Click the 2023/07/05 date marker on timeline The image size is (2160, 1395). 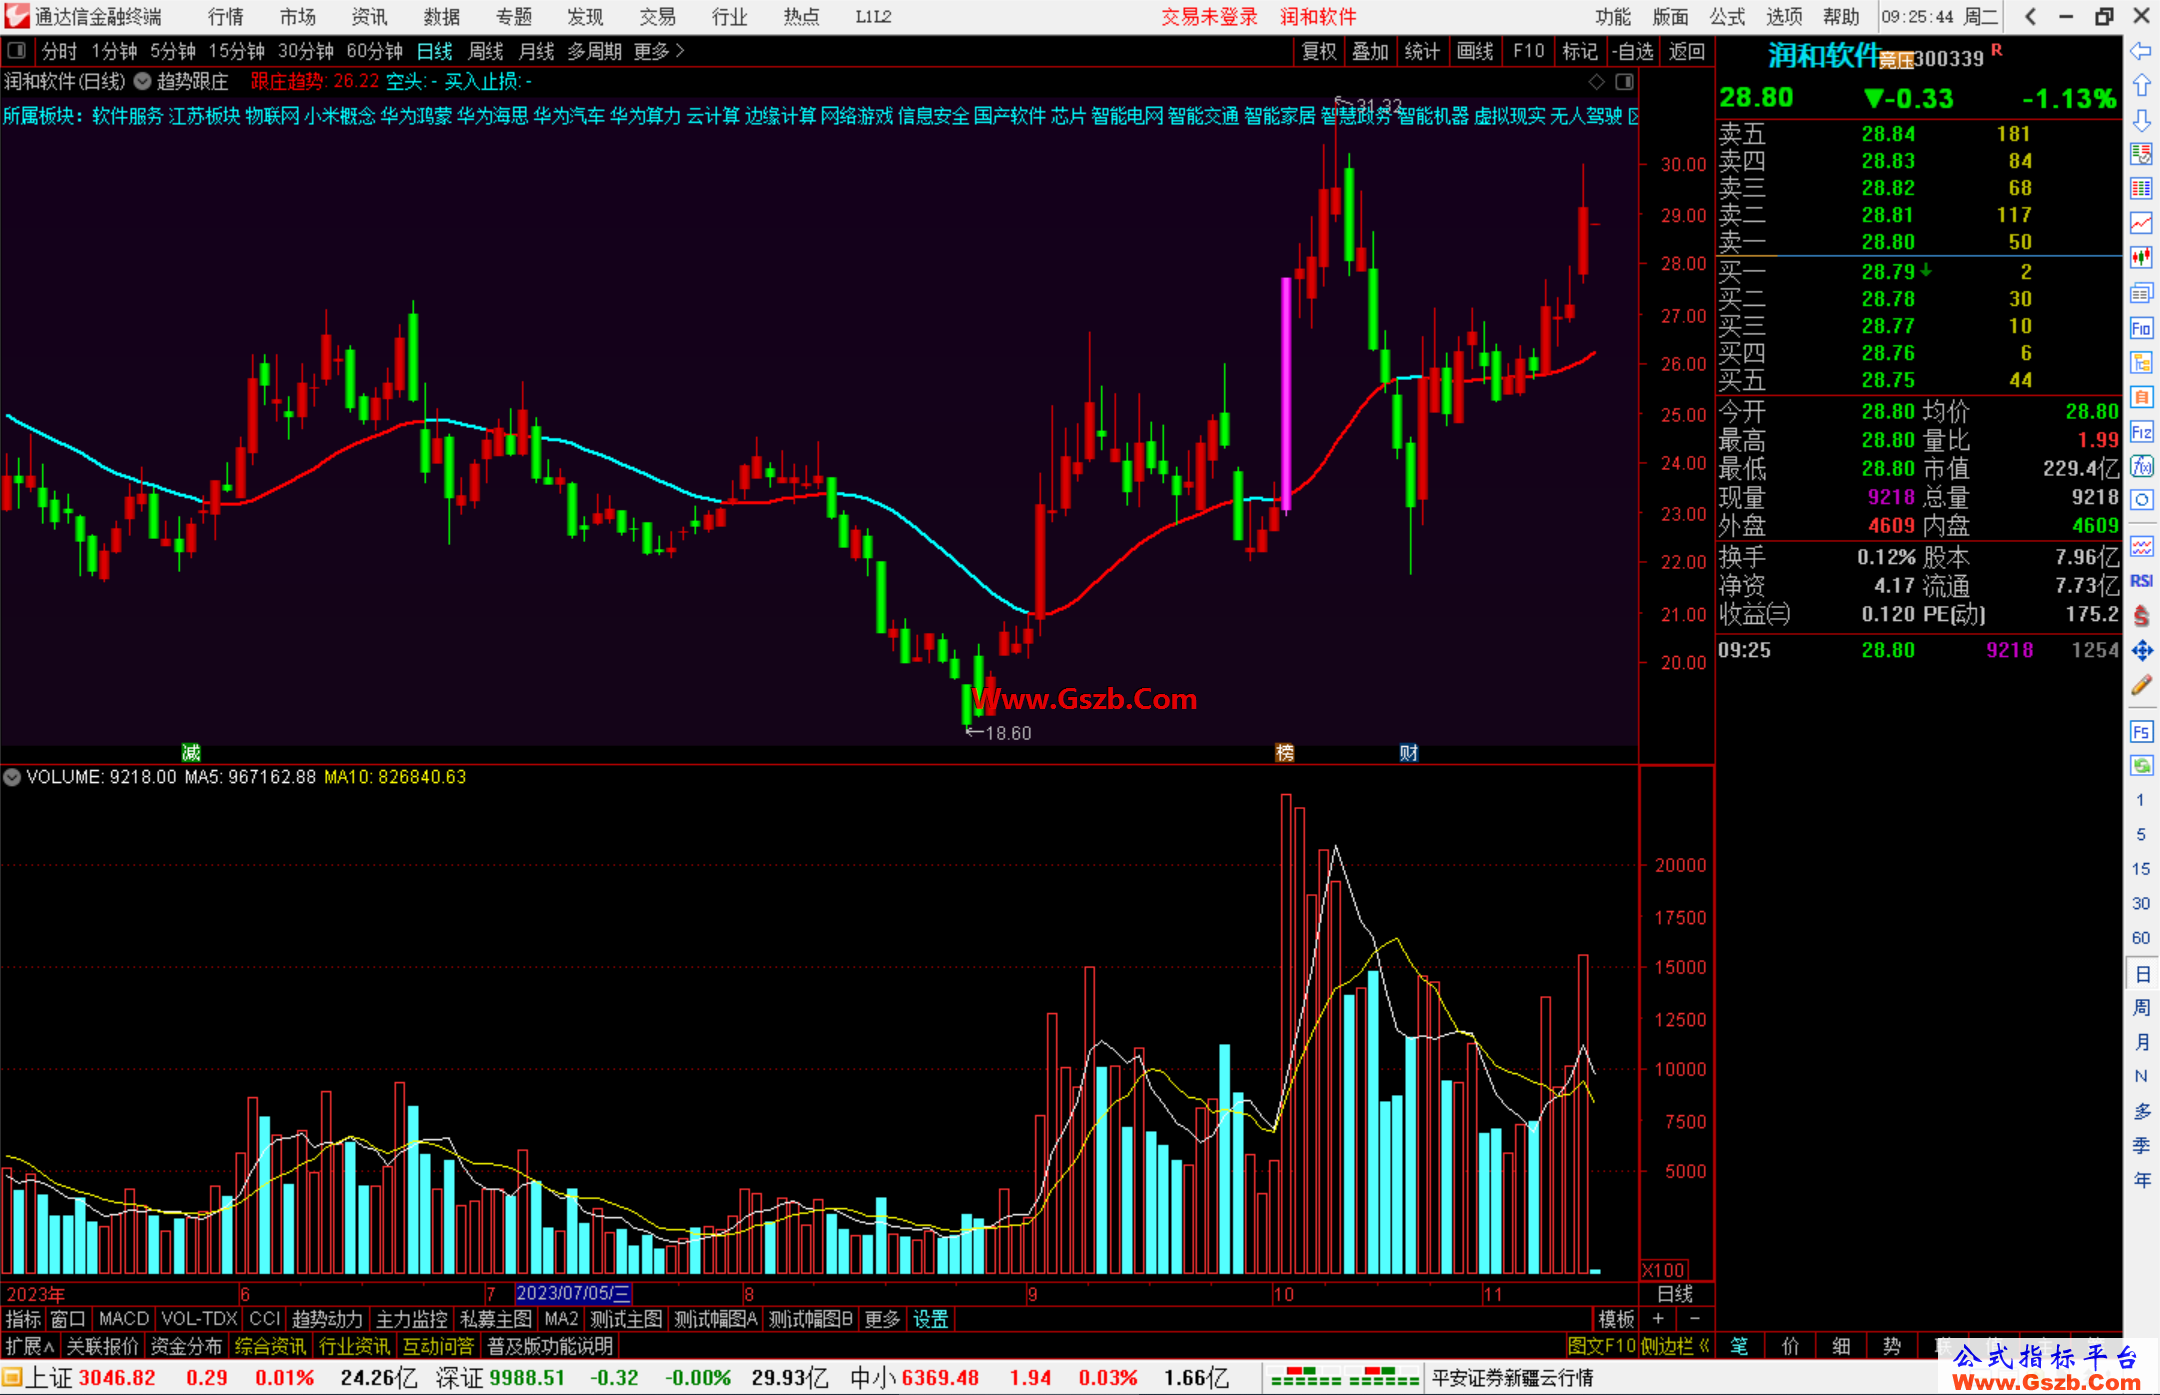click(573, 1293)
